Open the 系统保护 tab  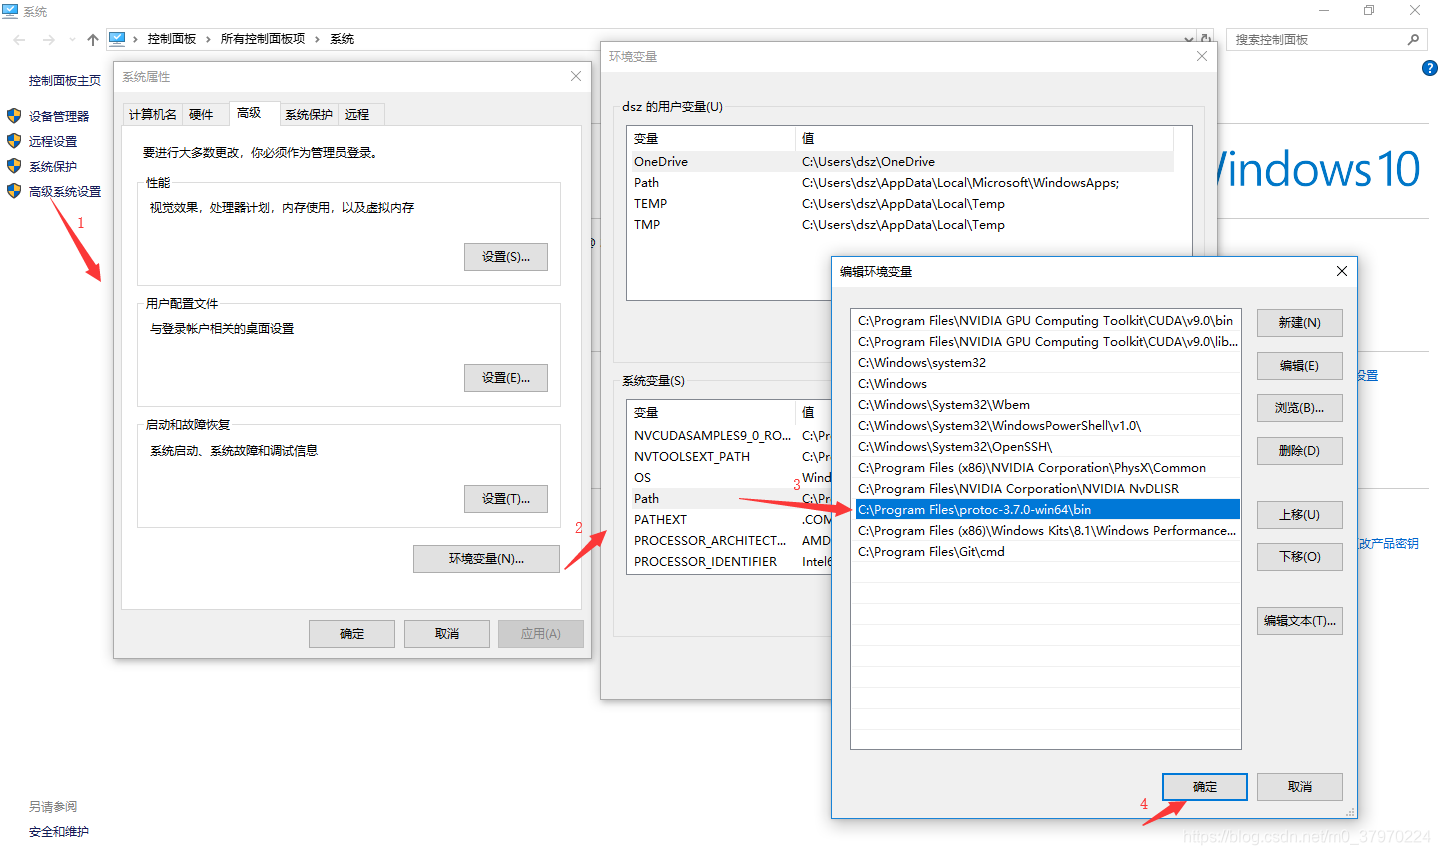[309, 115]
